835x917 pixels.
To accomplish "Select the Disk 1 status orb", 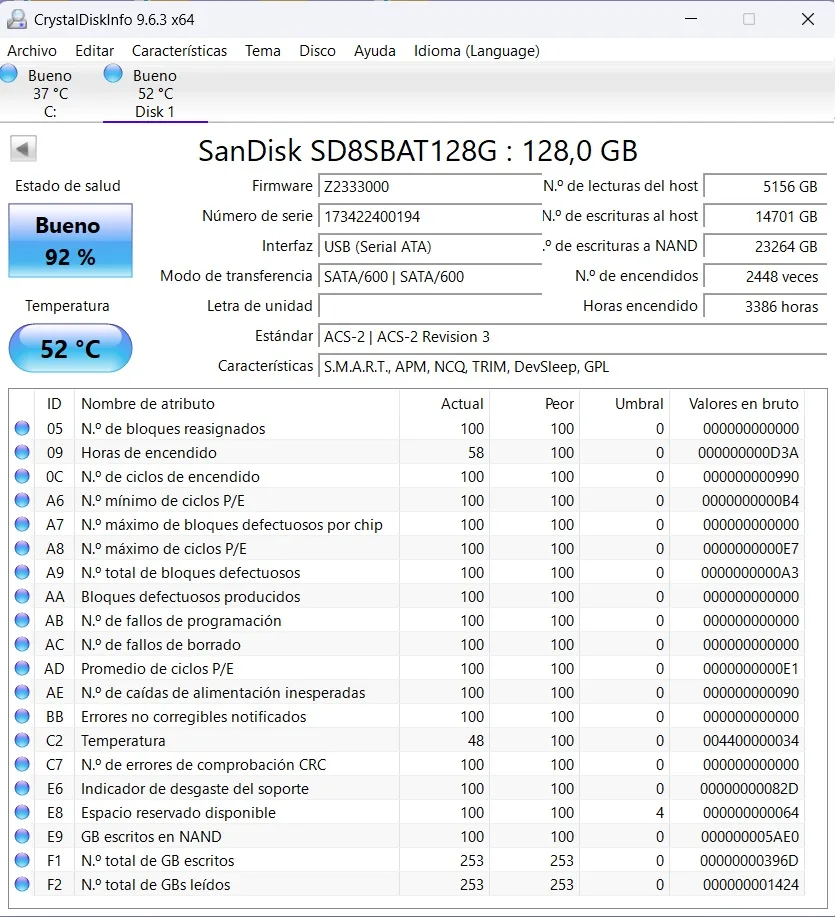I will click(x=113, y=74).
